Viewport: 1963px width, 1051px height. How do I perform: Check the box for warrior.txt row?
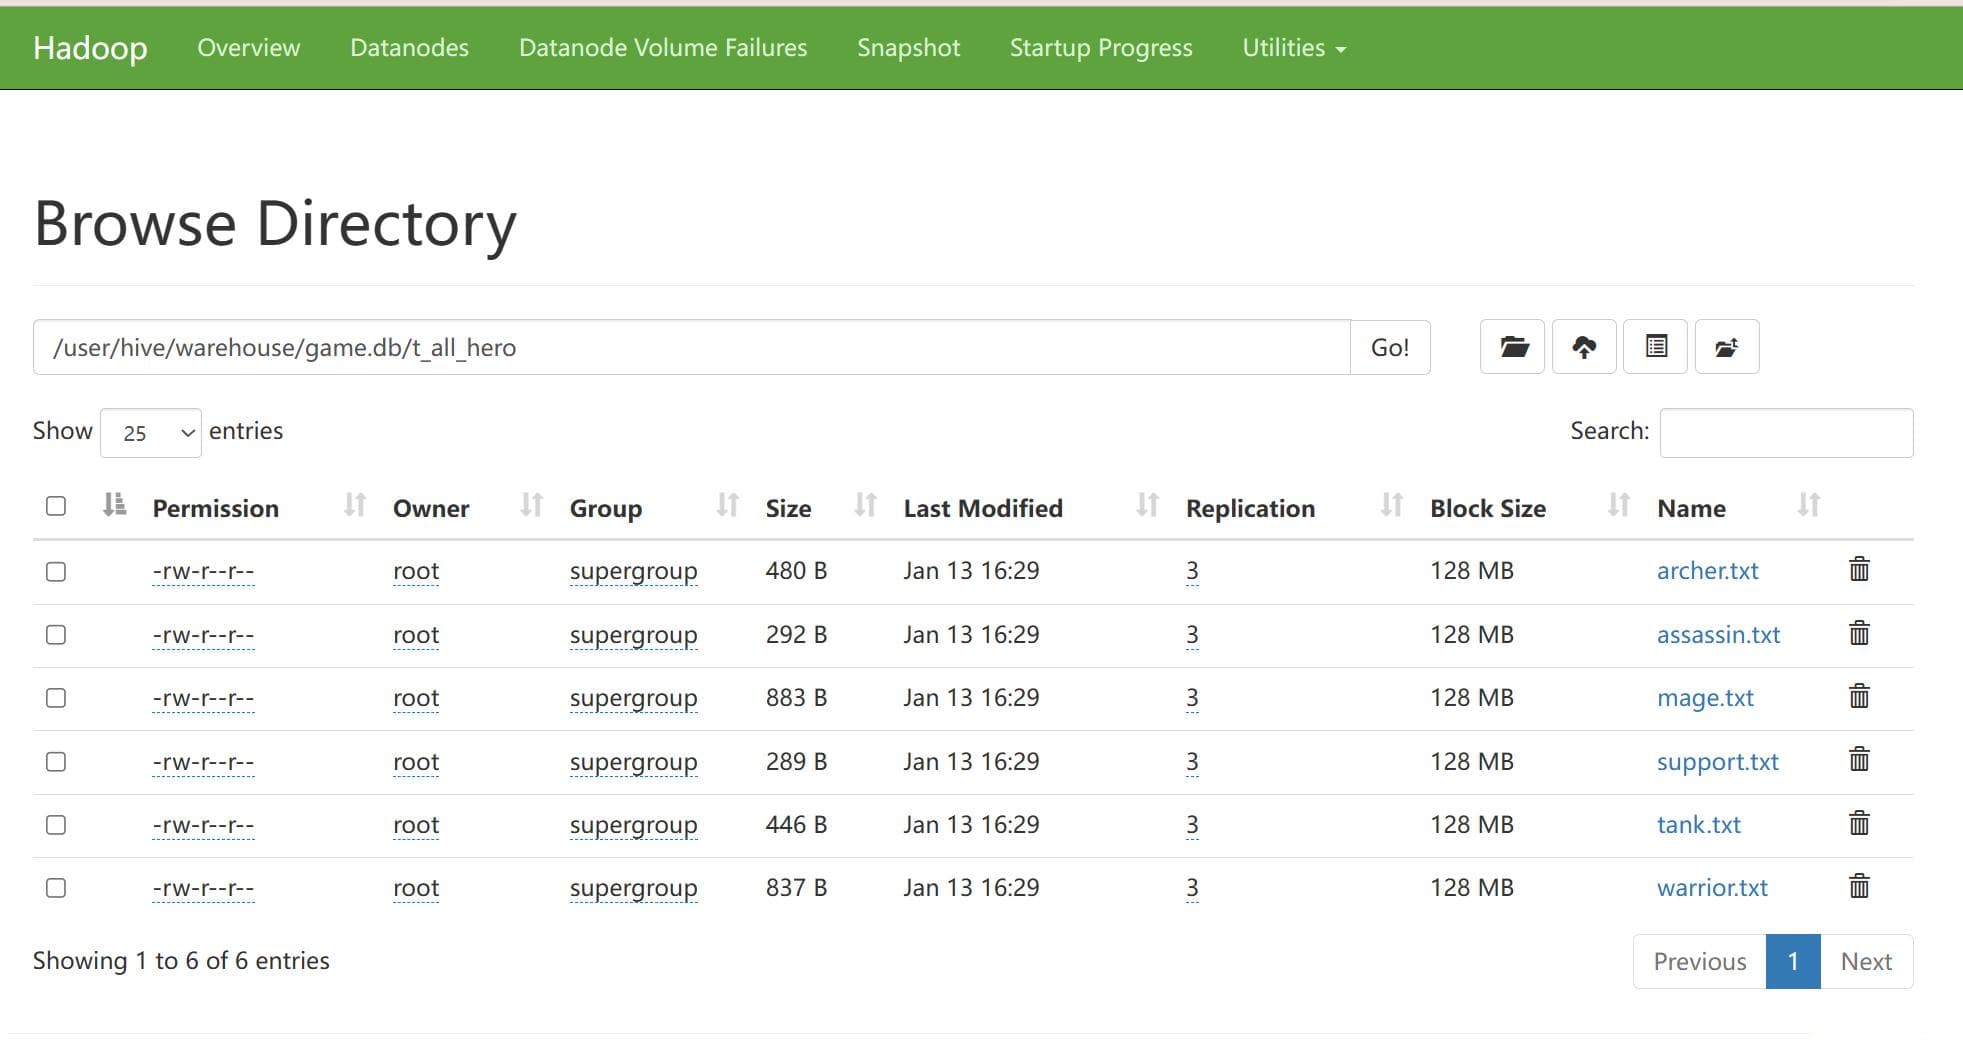click(x=56, y=888)
